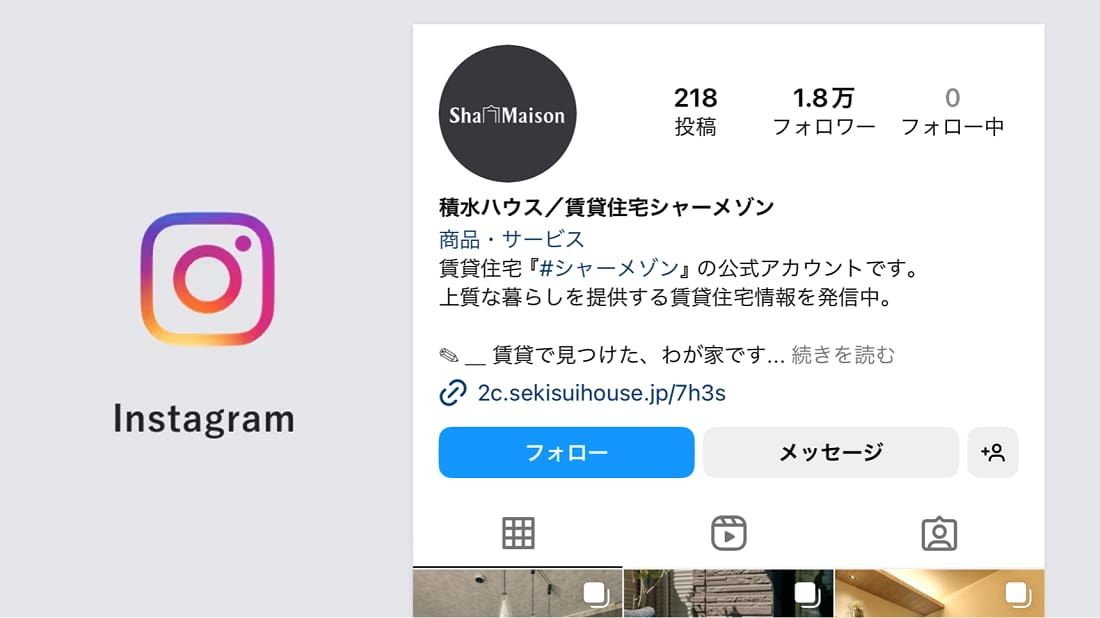This screenshot has height=618, width=1100.
Task: View the 1.8万 フォロワー followers list
Action: point(824,111)
